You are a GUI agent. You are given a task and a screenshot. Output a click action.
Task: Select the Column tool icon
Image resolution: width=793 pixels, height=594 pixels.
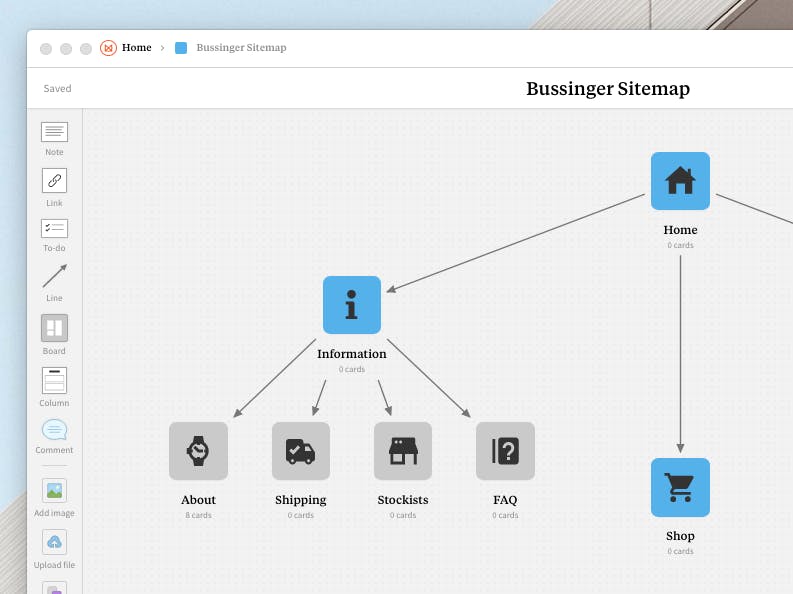click(54, 380)
